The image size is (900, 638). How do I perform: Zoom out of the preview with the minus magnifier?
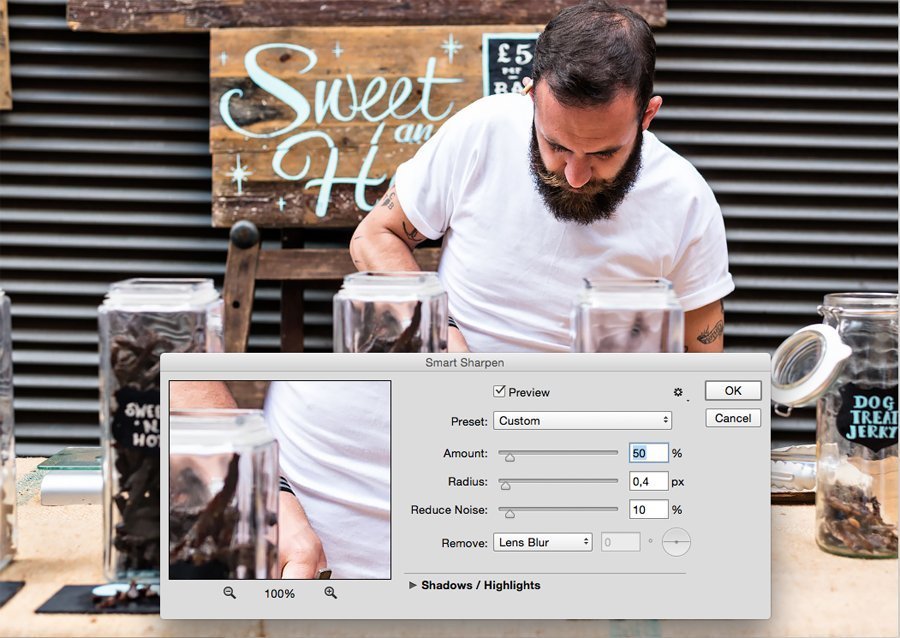229,593
